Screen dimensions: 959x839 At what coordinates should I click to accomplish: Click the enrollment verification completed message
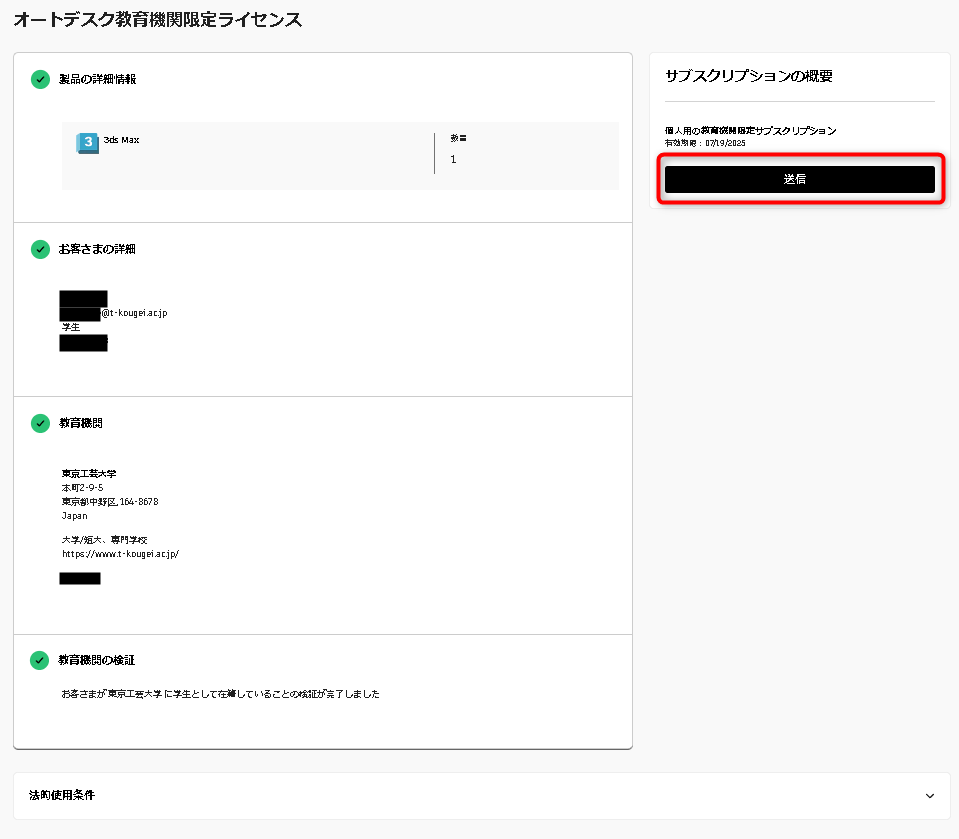(220, 694)
